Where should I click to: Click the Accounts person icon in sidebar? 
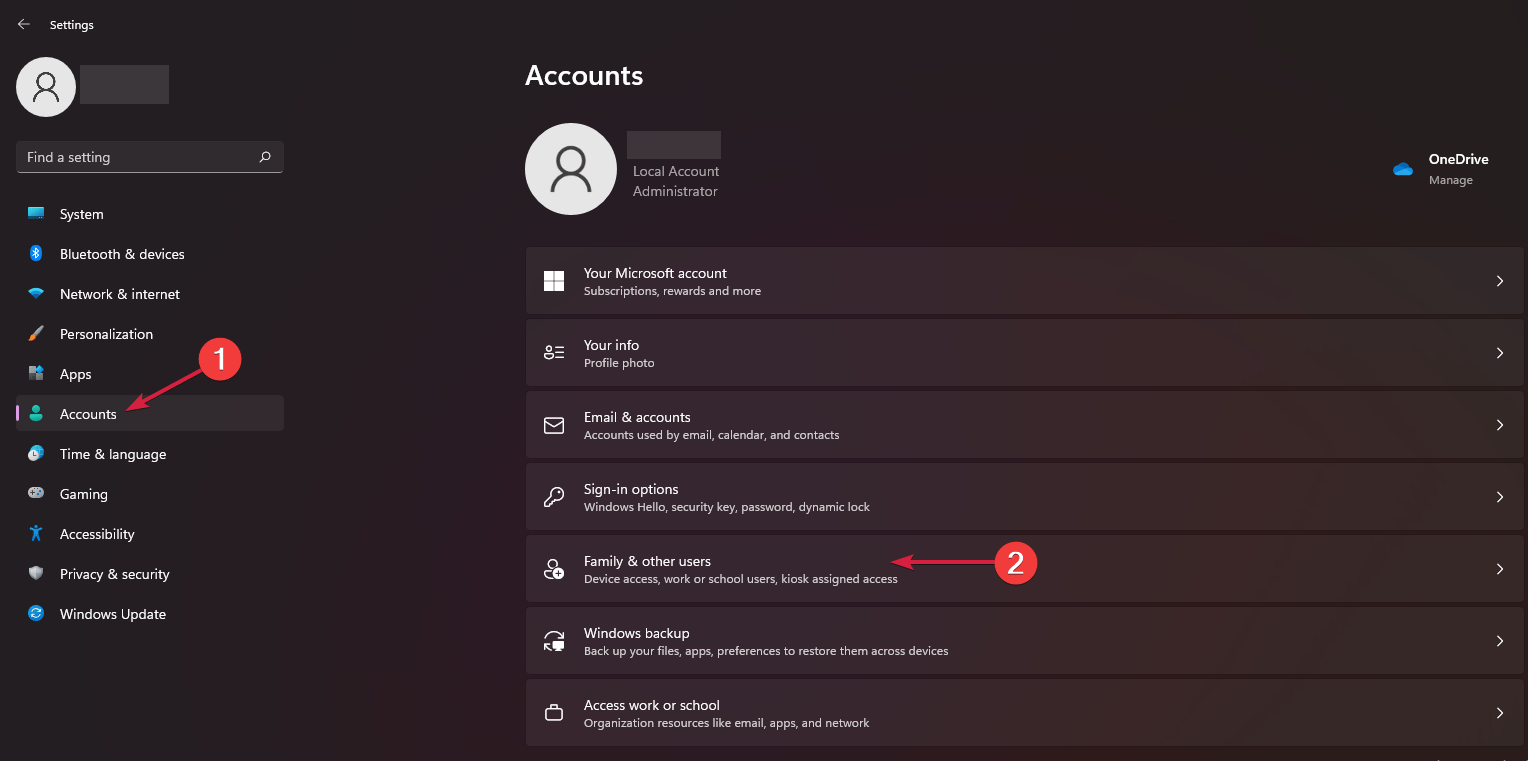pos(36,414)
